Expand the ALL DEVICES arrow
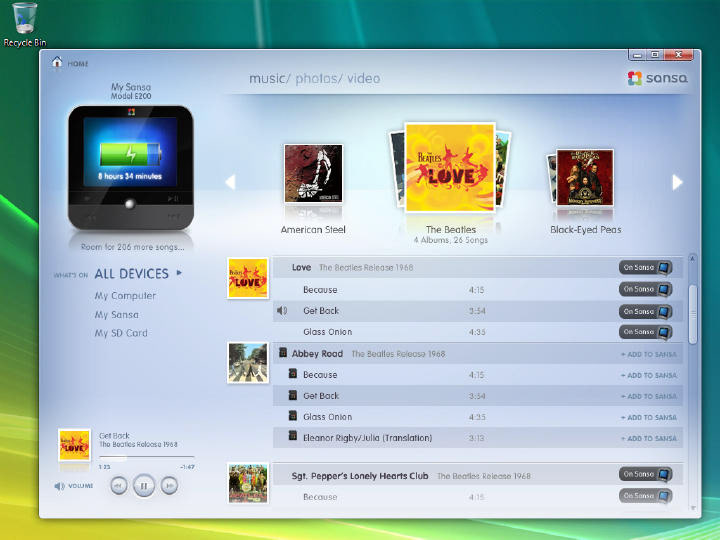The height and width of the screenshot is (540, 720). tap(179, 272)
